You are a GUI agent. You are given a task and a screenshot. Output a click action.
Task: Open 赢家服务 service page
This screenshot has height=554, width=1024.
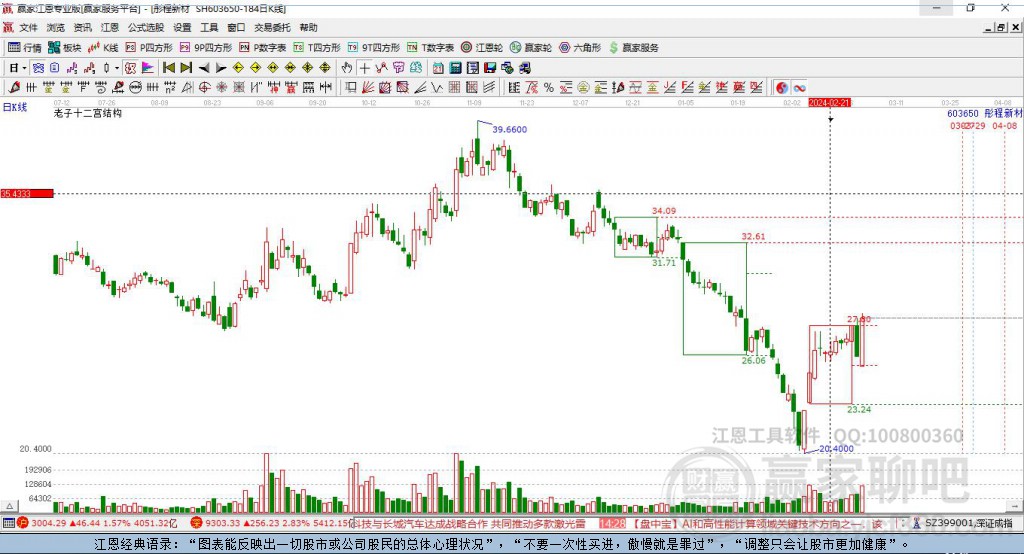pyautogui.click(x=633, y=48)
